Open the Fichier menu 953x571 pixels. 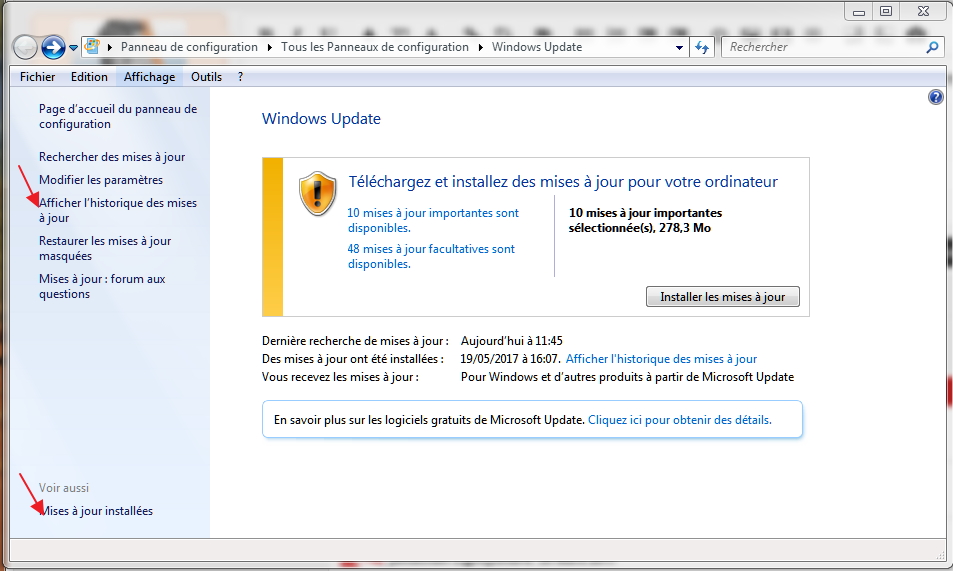37,77
